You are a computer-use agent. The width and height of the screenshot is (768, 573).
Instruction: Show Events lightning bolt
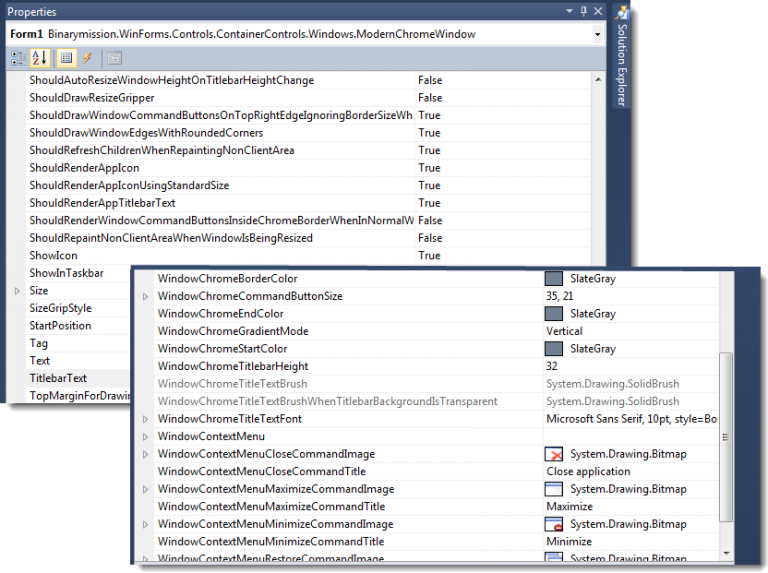point(87,58)
